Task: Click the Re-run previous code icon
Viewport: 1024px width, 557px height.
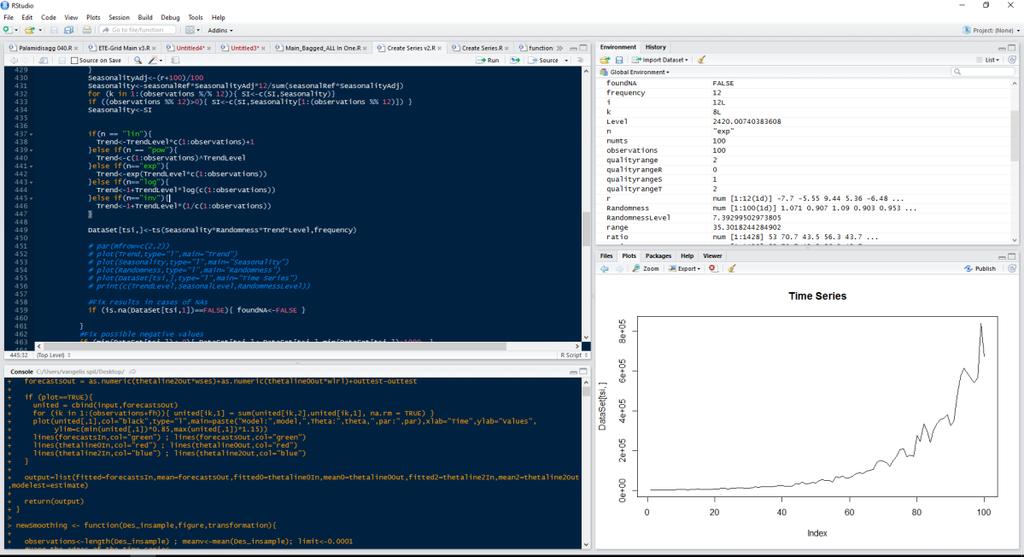Action: (x=515, y=60)
